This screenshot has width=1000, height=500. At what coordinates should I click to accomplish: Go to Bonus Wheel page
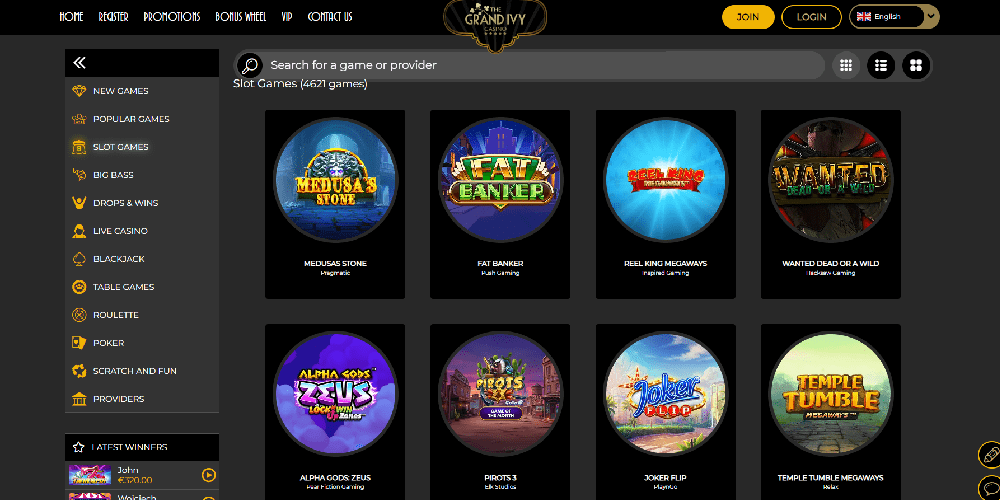[240, 17]
